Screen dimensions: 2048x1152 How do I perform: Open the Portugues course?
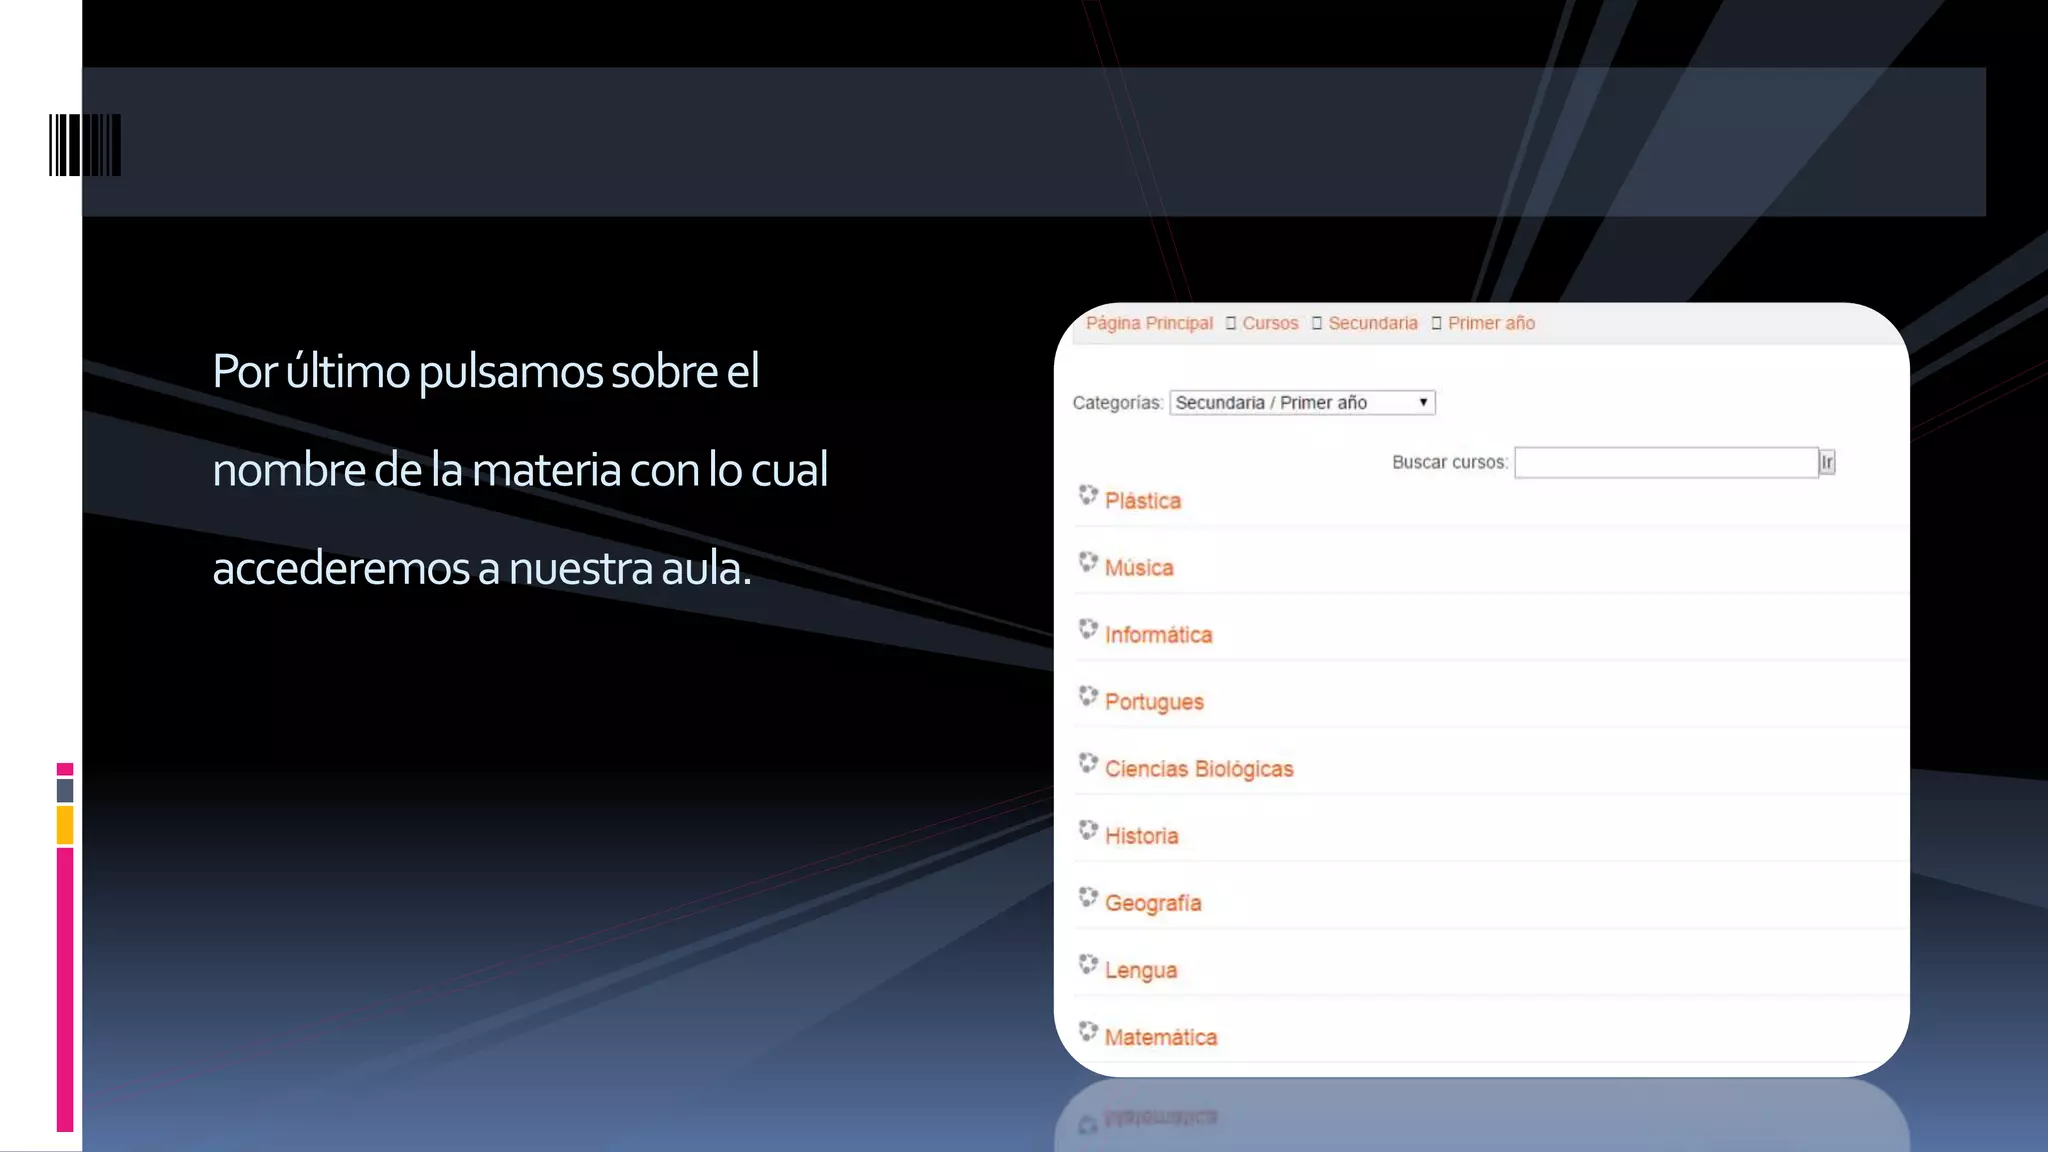pos(1154,702)
